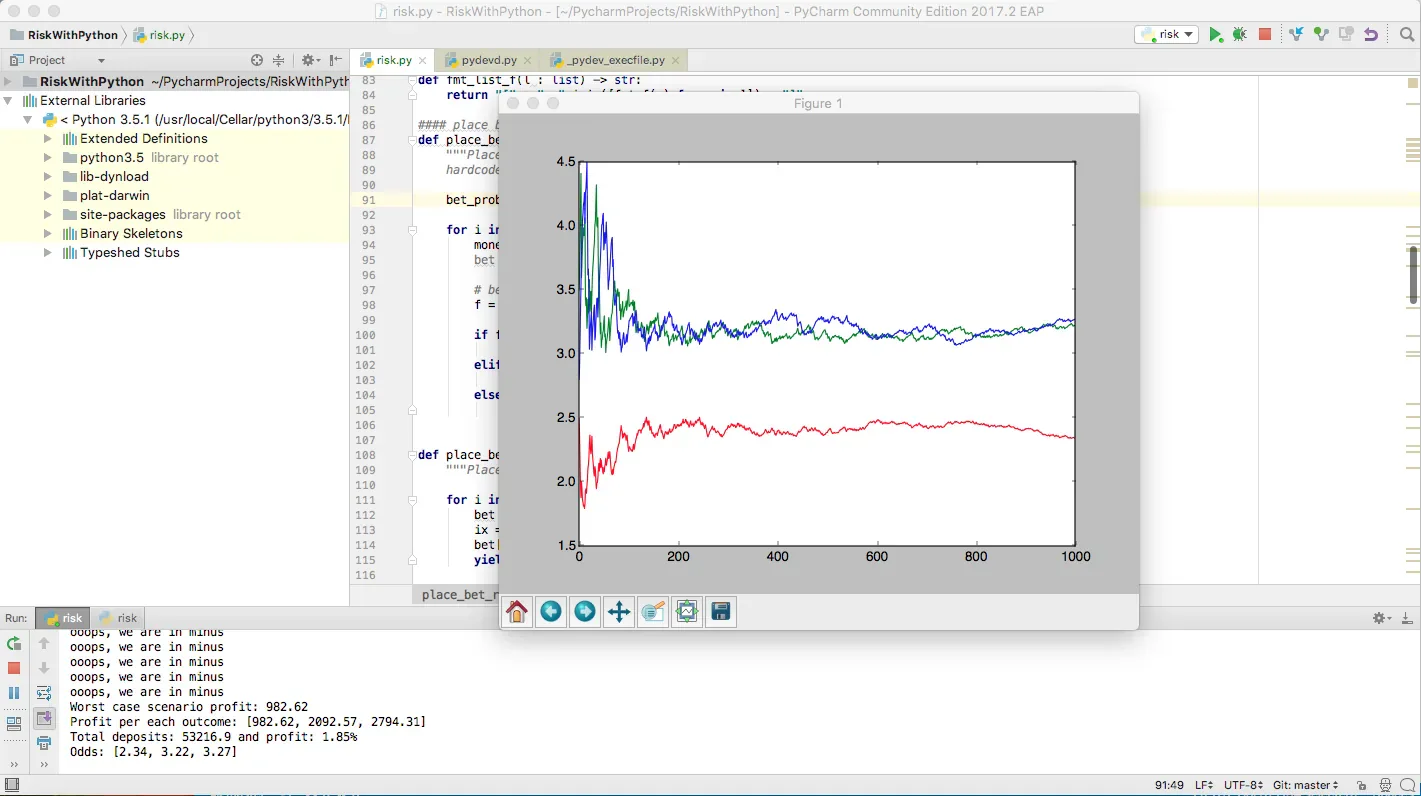Click the editor vertical scrollbar thumb

pos(1414,273)
